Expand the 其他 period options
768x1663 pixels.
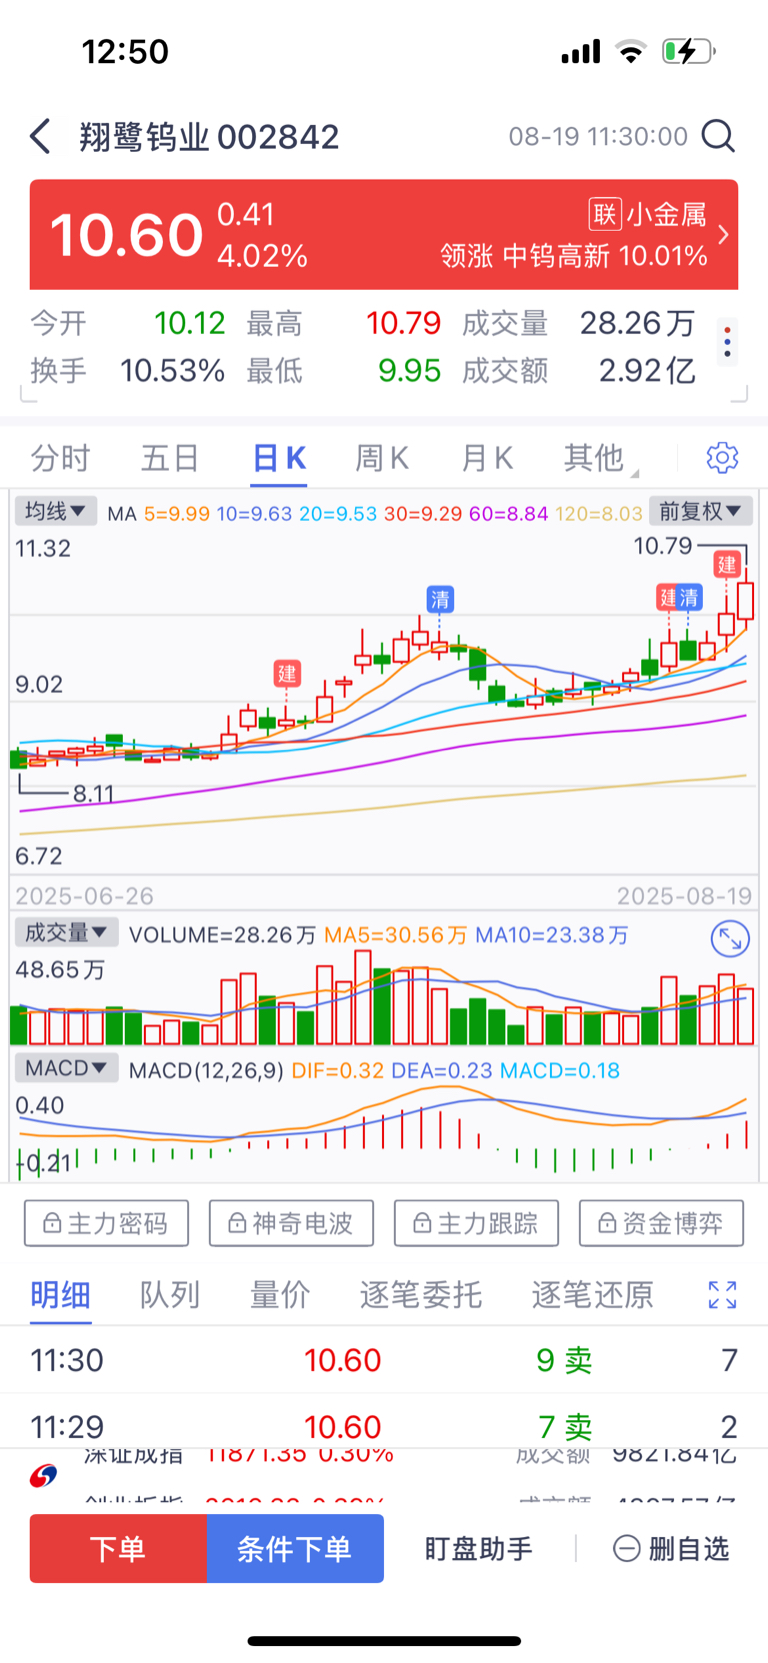point(600,458)
